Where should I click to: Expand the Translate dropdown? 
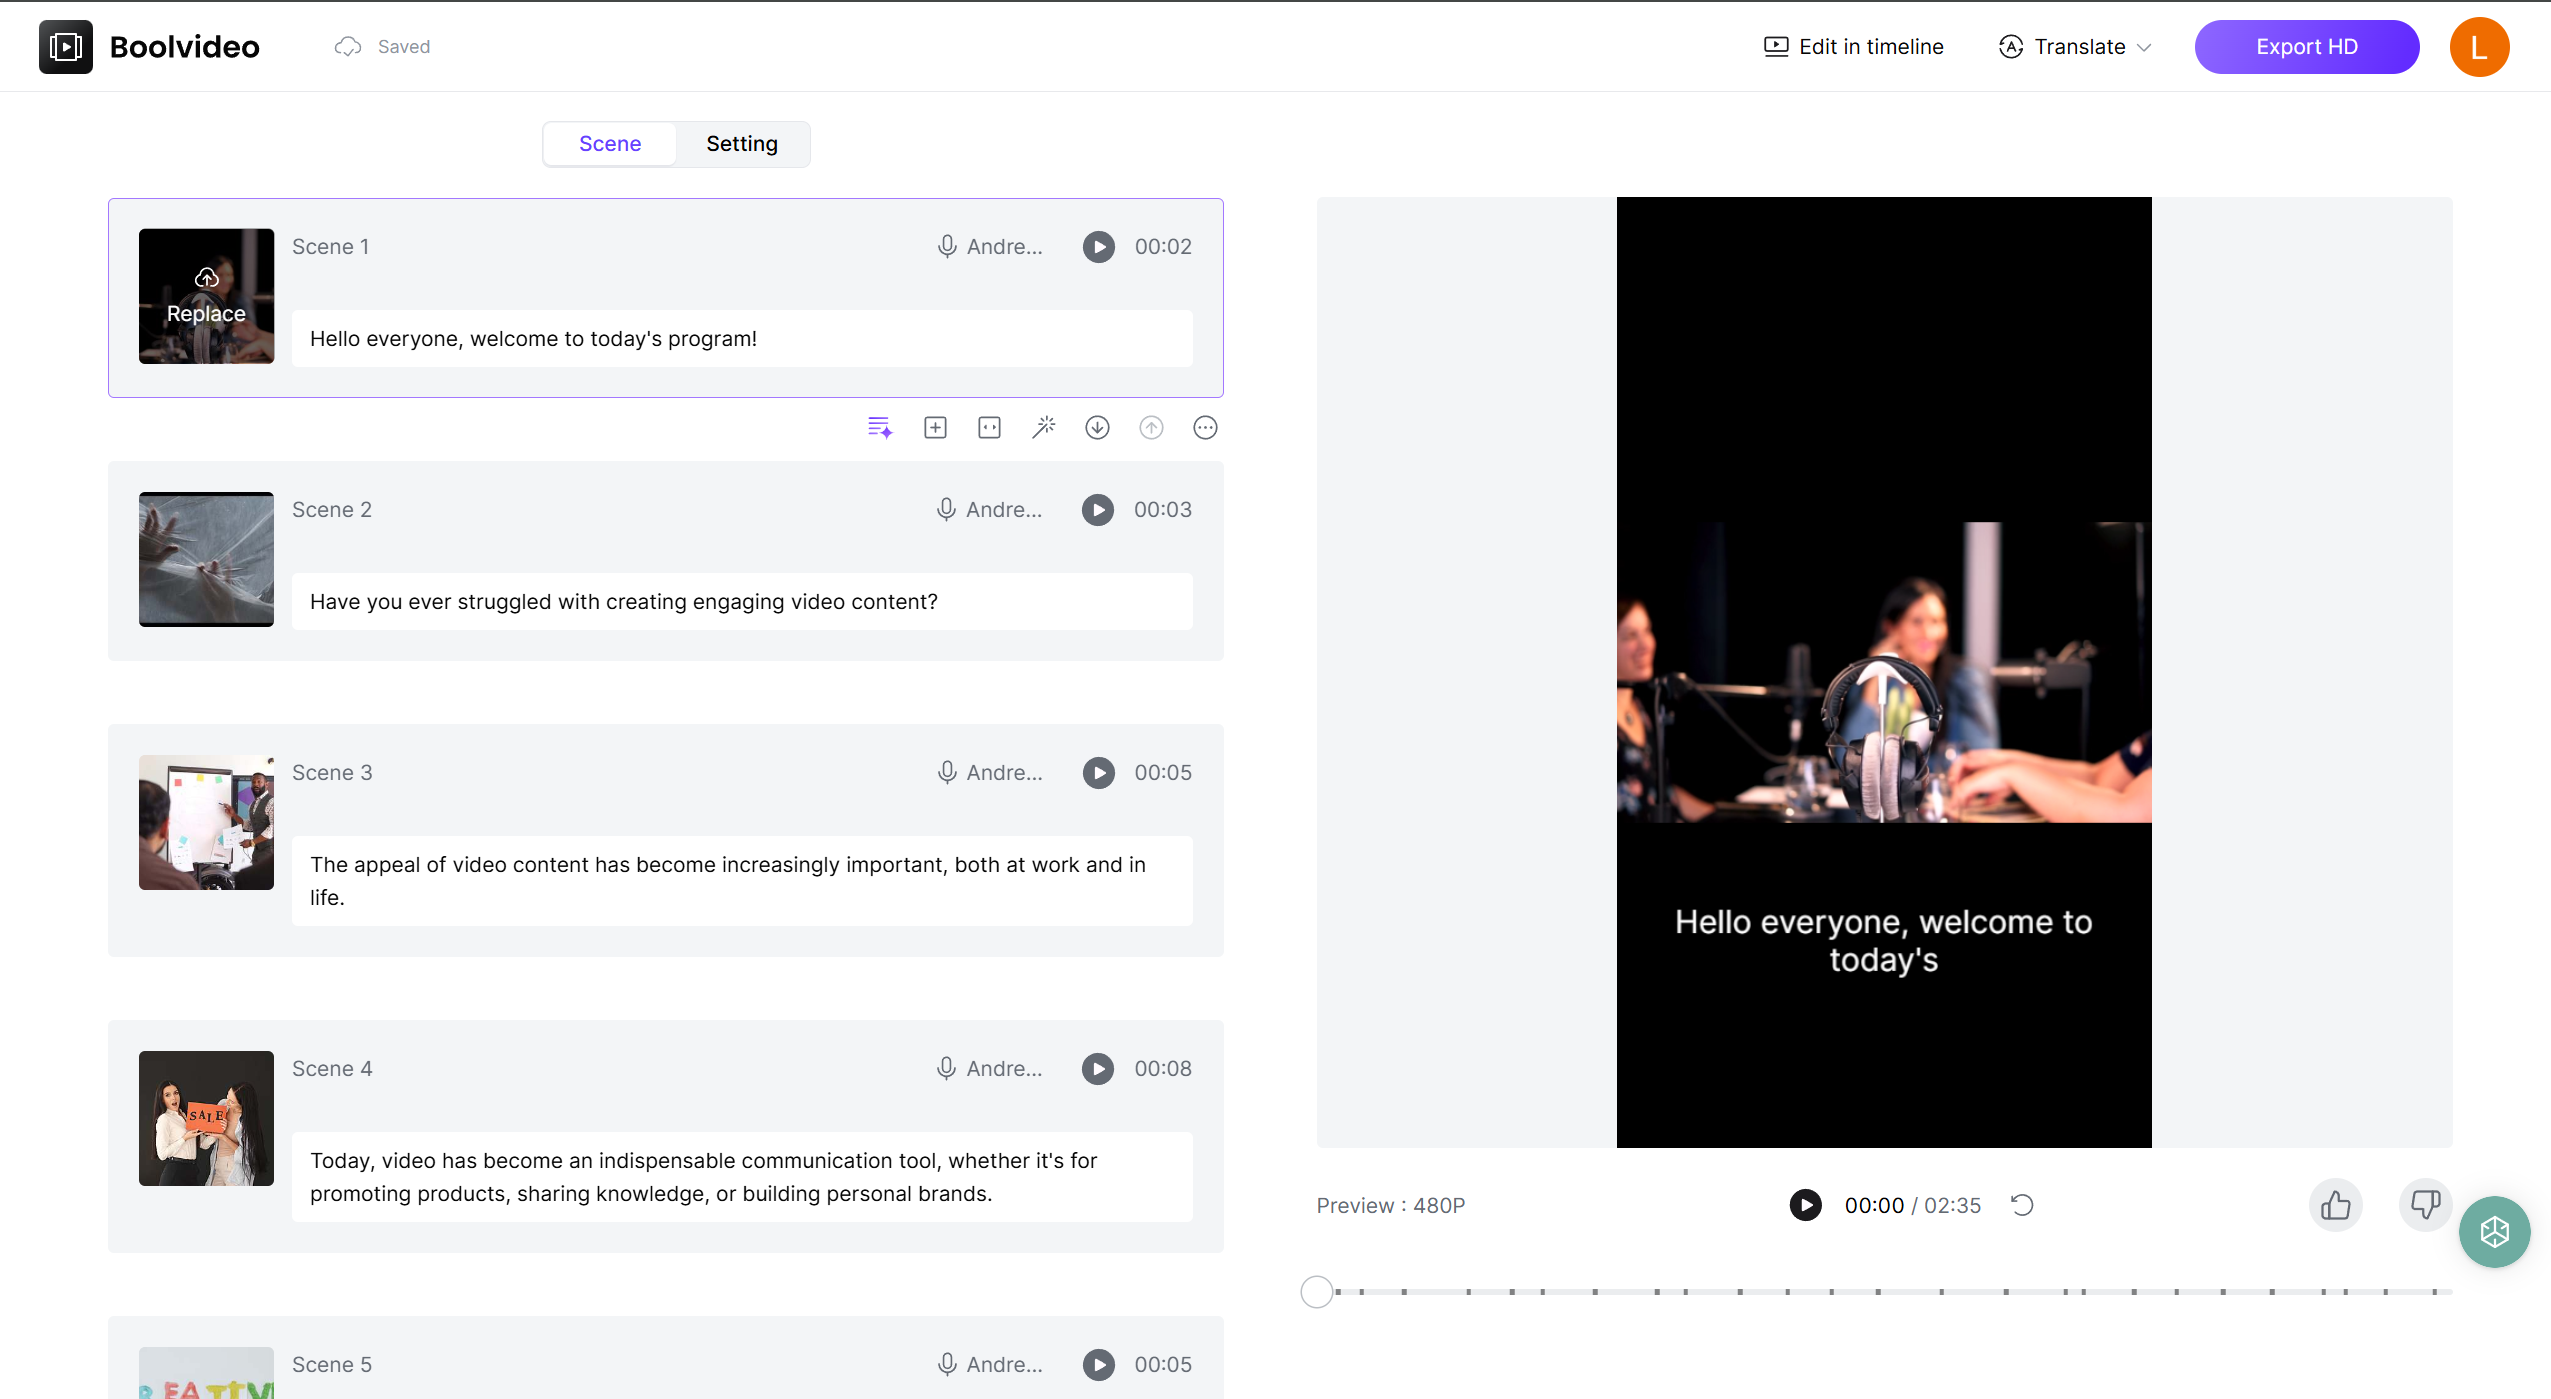[x=2075, y=47]
